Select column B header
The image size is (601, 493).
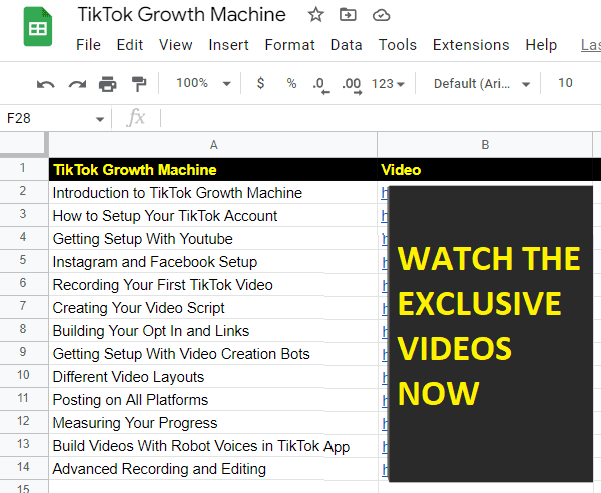coord(485,145)
